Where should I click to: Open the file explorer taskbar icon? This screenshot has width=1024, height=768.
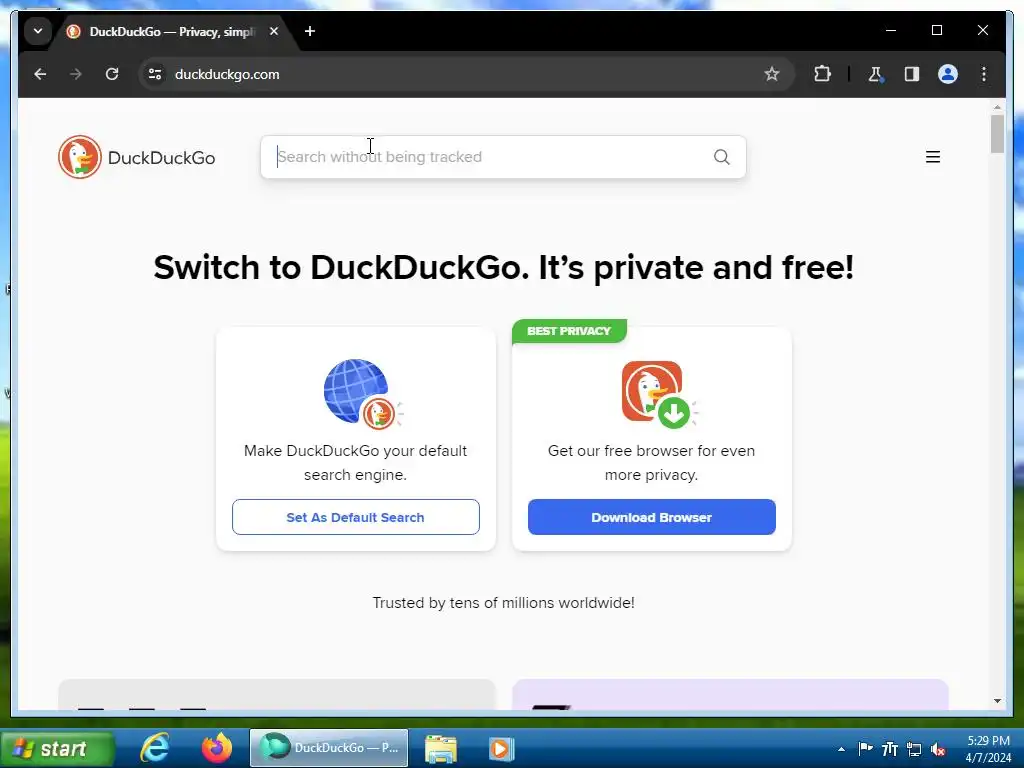pyautogui.click(x=441, y=748)
